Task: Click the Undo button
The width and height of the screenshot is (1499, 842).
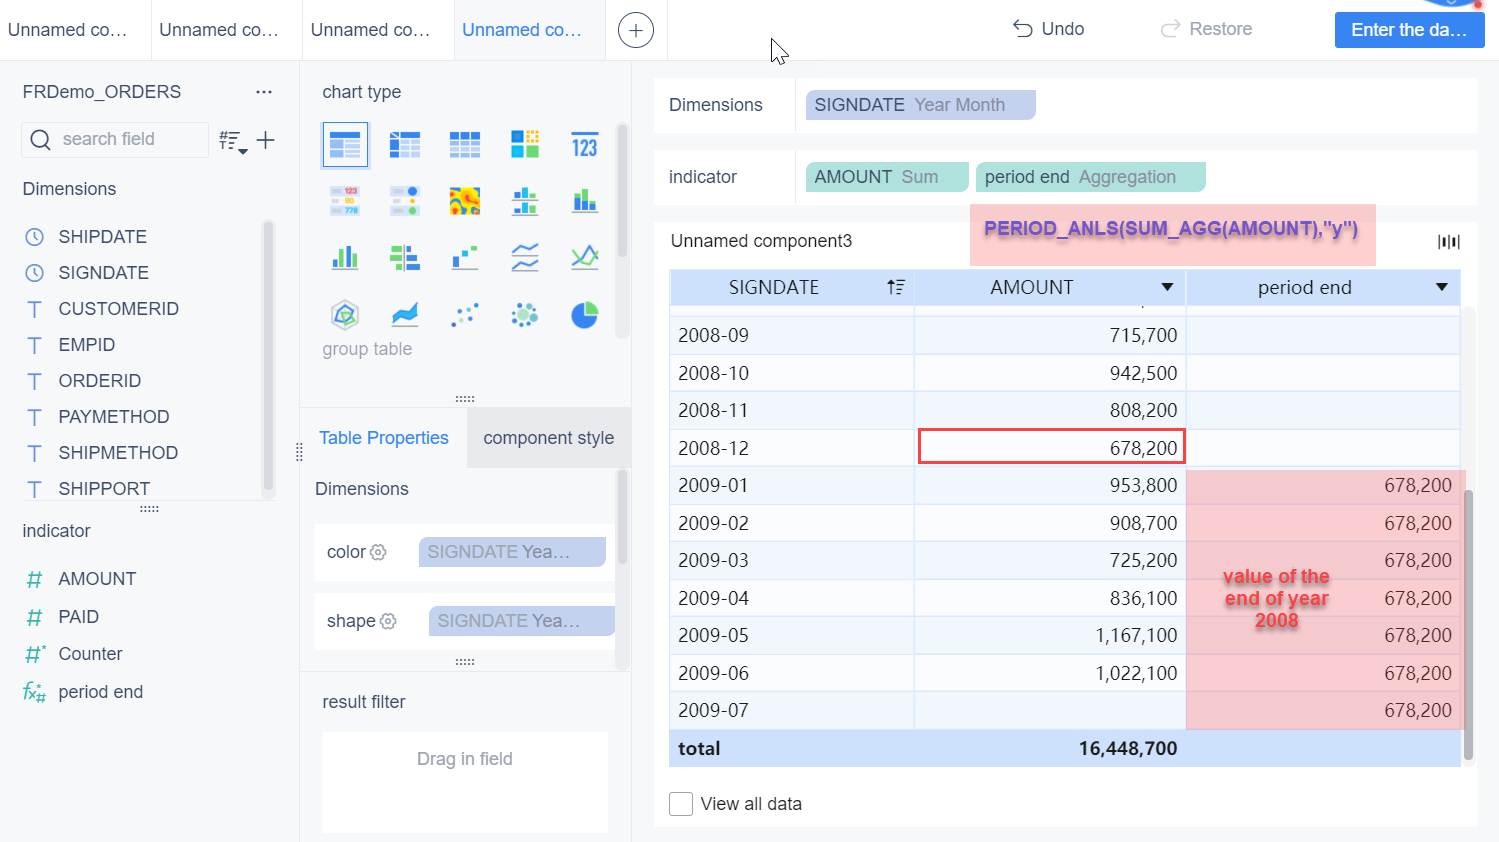Action: point(1048,29)
